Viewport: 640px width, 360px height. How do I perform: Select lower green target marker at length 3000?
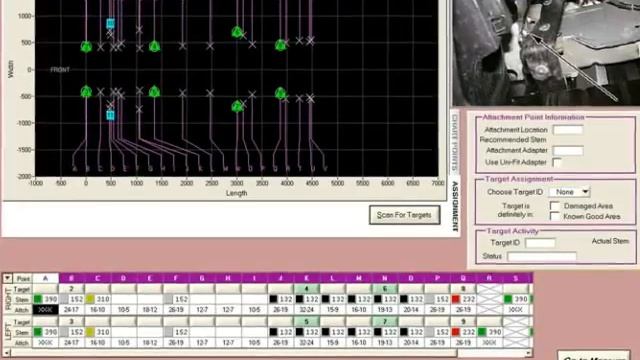[x=237, y=107]
